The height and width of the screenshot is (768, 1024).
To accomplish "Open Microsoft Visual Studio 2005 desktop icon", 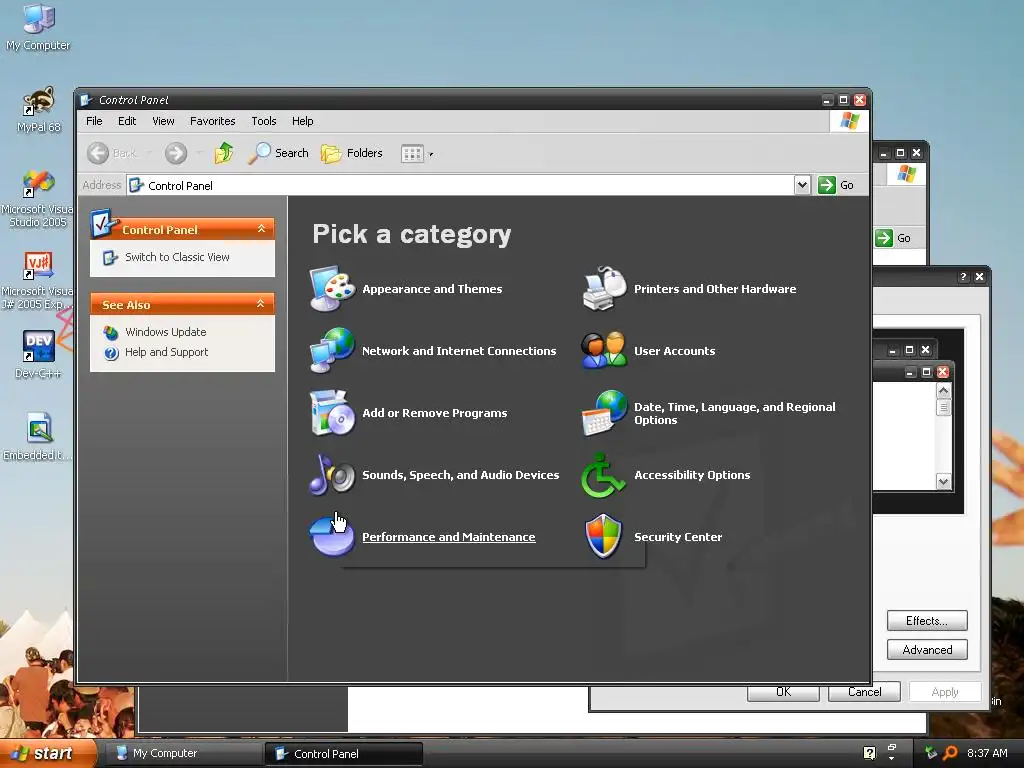I will click(37, 198).
